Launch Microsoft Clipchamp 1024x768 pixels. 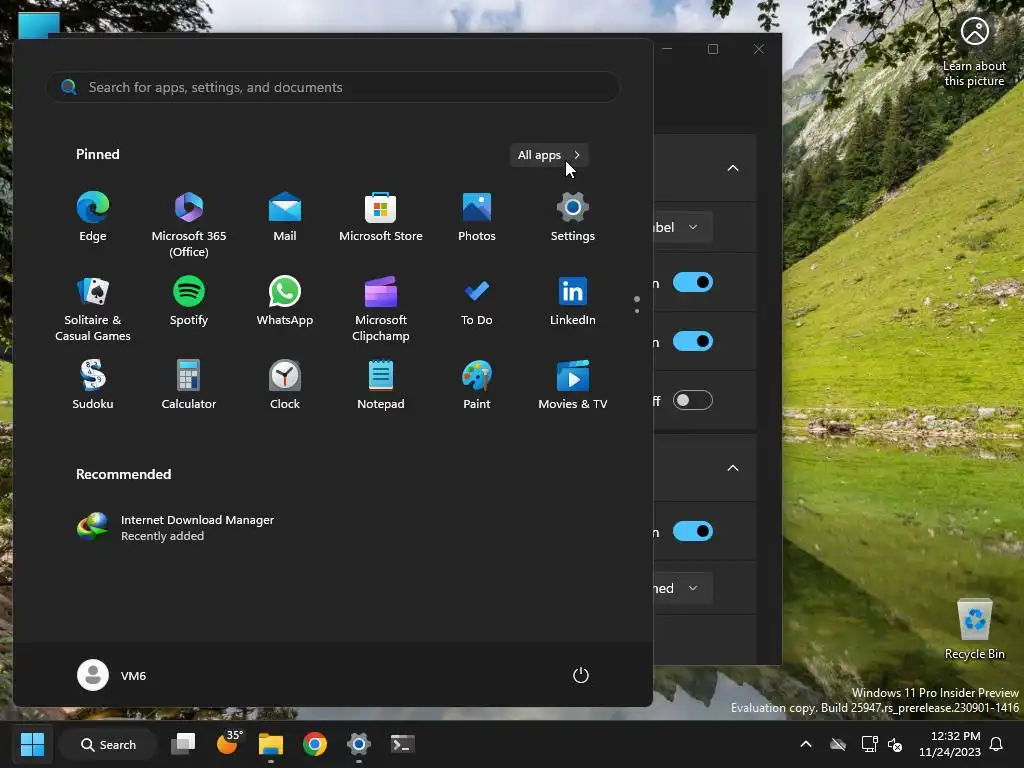pyautogui.click(x=381, y=309)
